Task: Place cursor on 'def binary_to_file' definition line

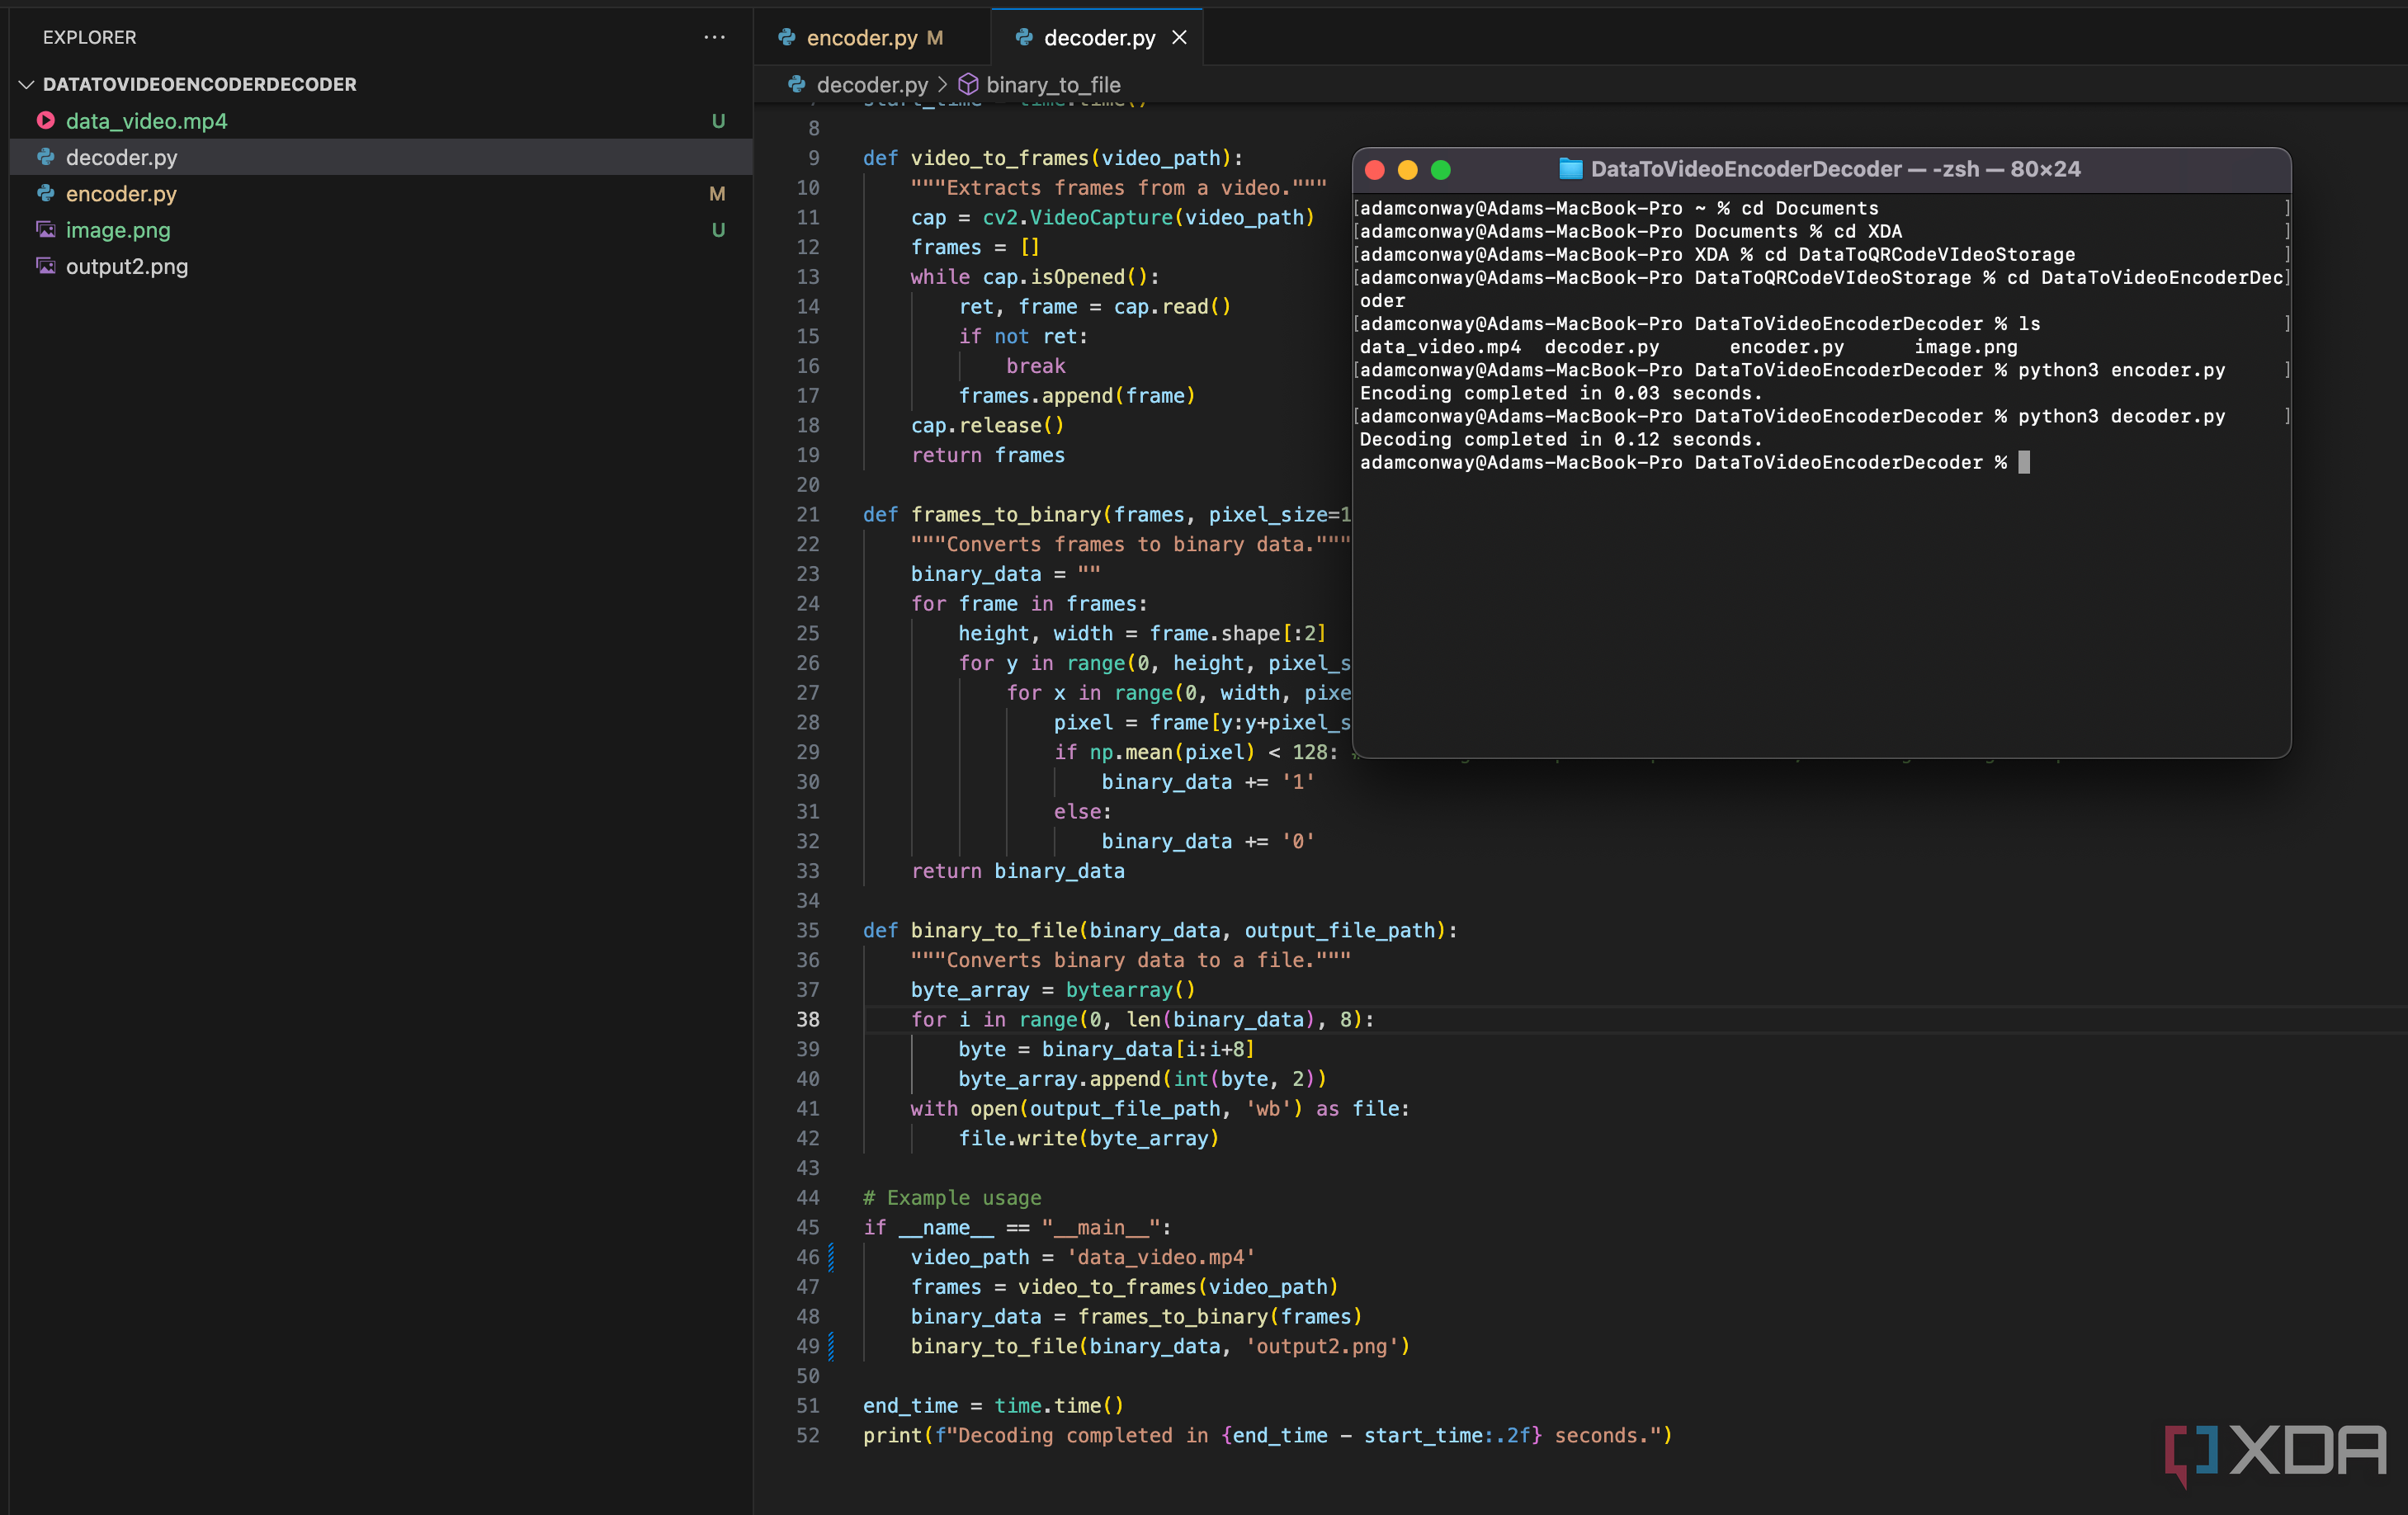Action: (1159, 930)
